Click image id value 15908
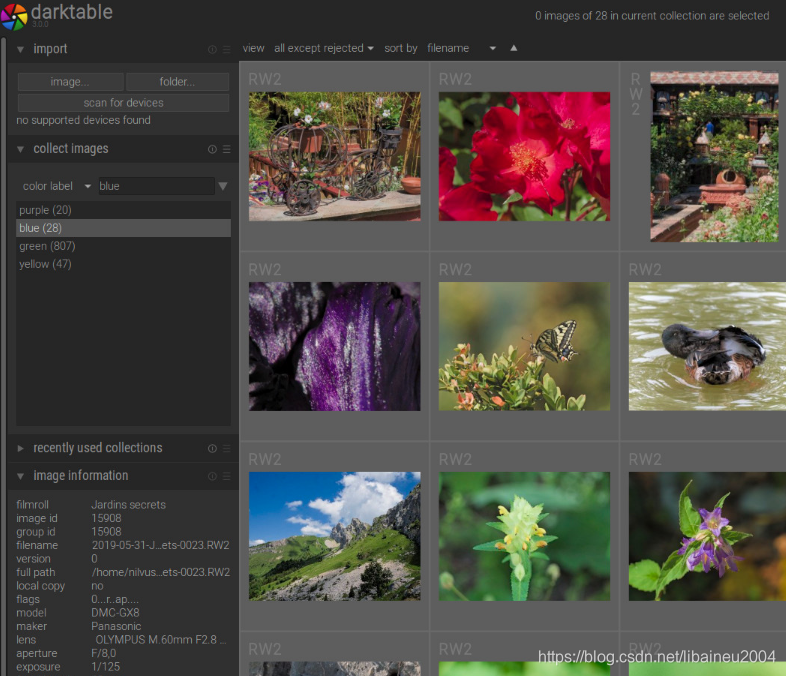This screenshot has height=676, width=786. pos(106,518)
